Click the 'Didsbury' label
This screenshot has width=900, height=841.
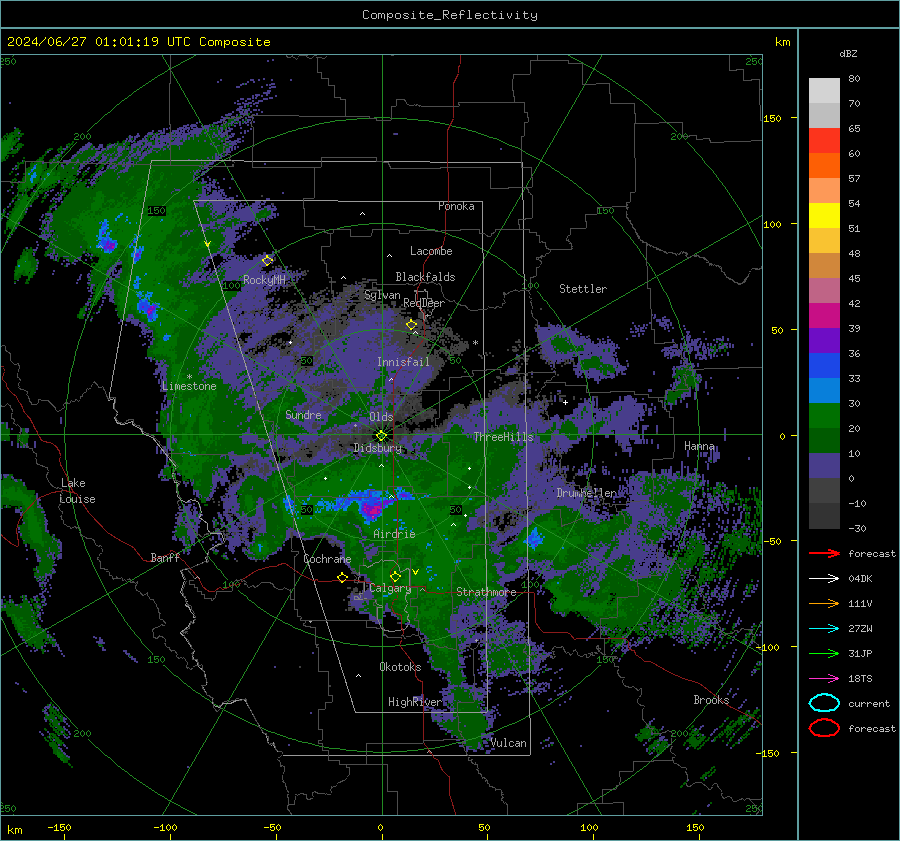coord(378,448)
